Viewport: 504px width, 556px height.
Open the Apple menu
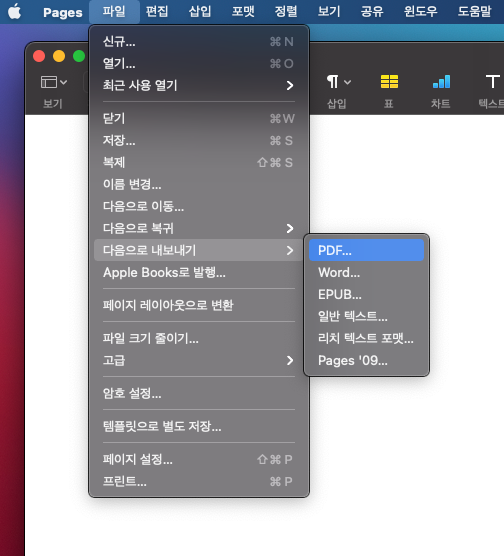tap(14, 12)
